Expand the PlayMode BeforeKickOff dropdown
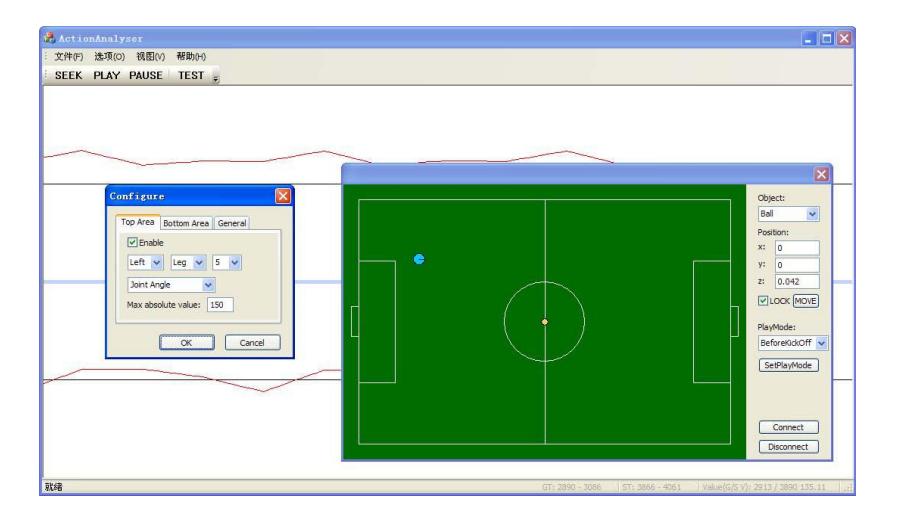Viewport: 899px width, 517px height. click(821, 343)
